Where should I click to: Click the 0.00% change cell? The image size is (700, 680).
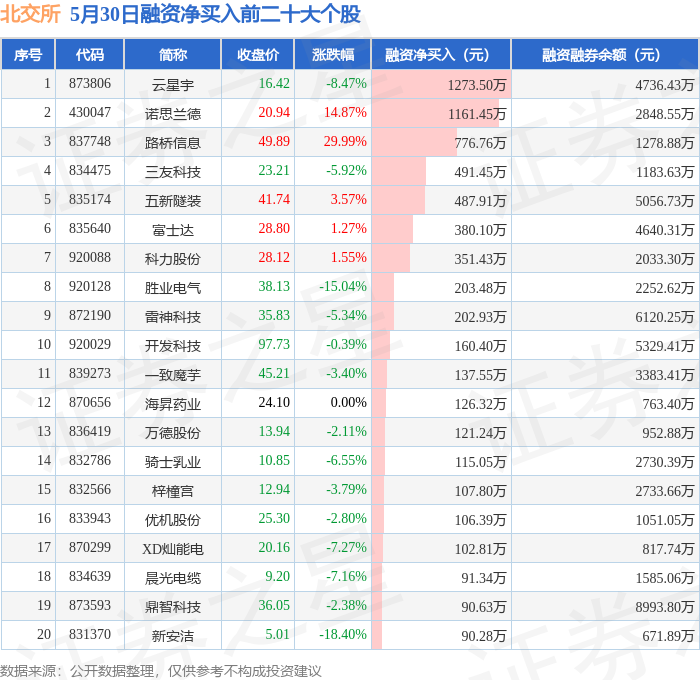[x=349, y=402]
